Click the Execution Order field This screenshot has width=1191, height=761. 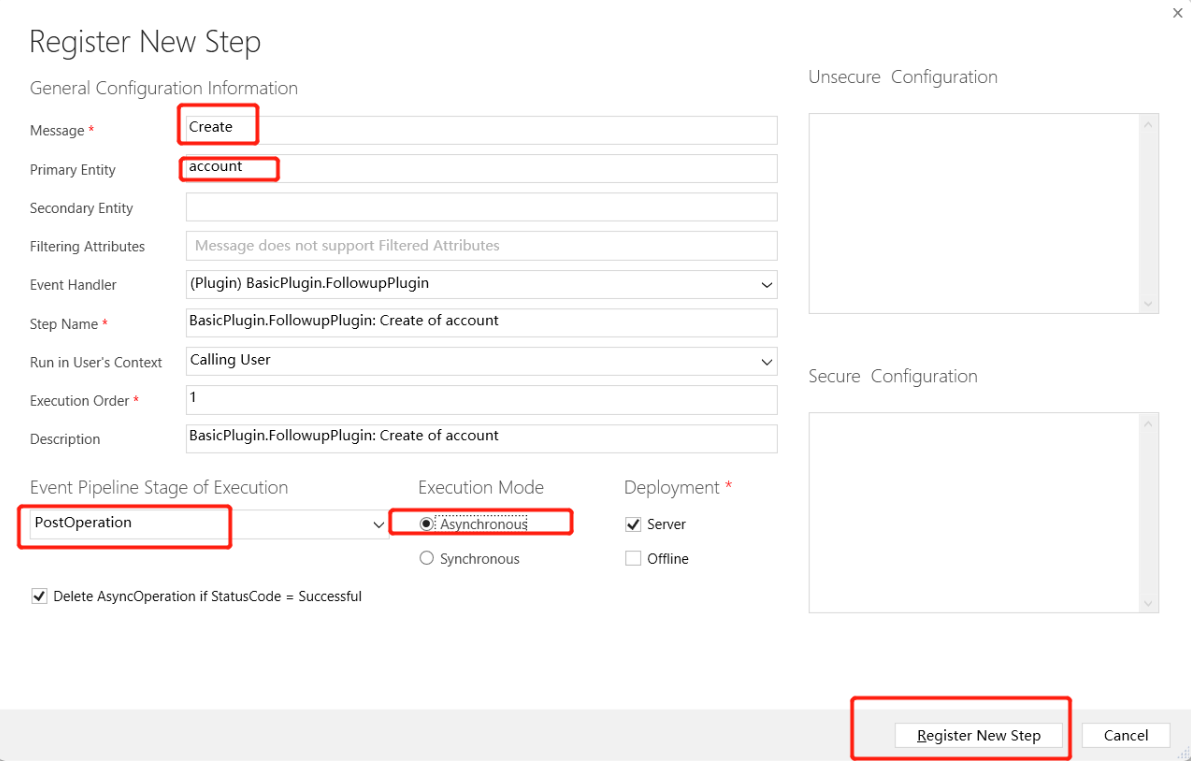(481, 400)
